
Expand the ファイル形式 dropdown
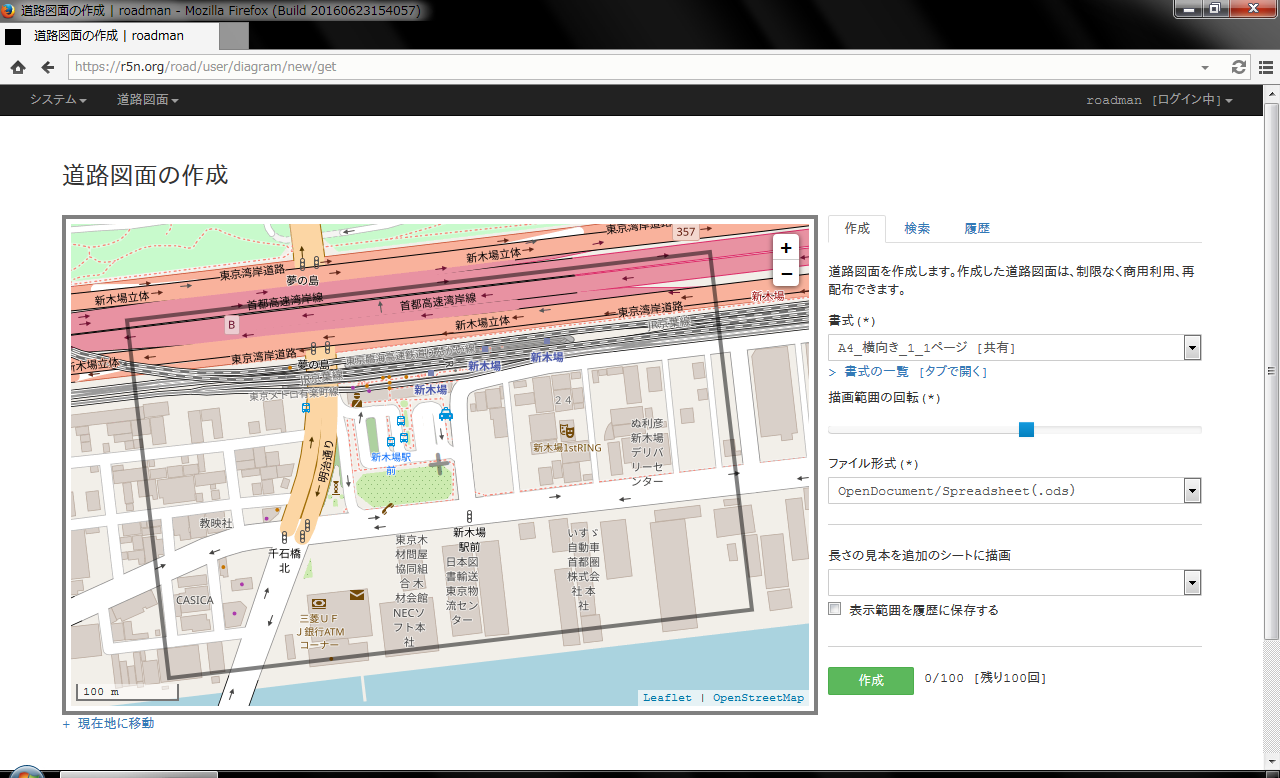tap(1014, 491)
